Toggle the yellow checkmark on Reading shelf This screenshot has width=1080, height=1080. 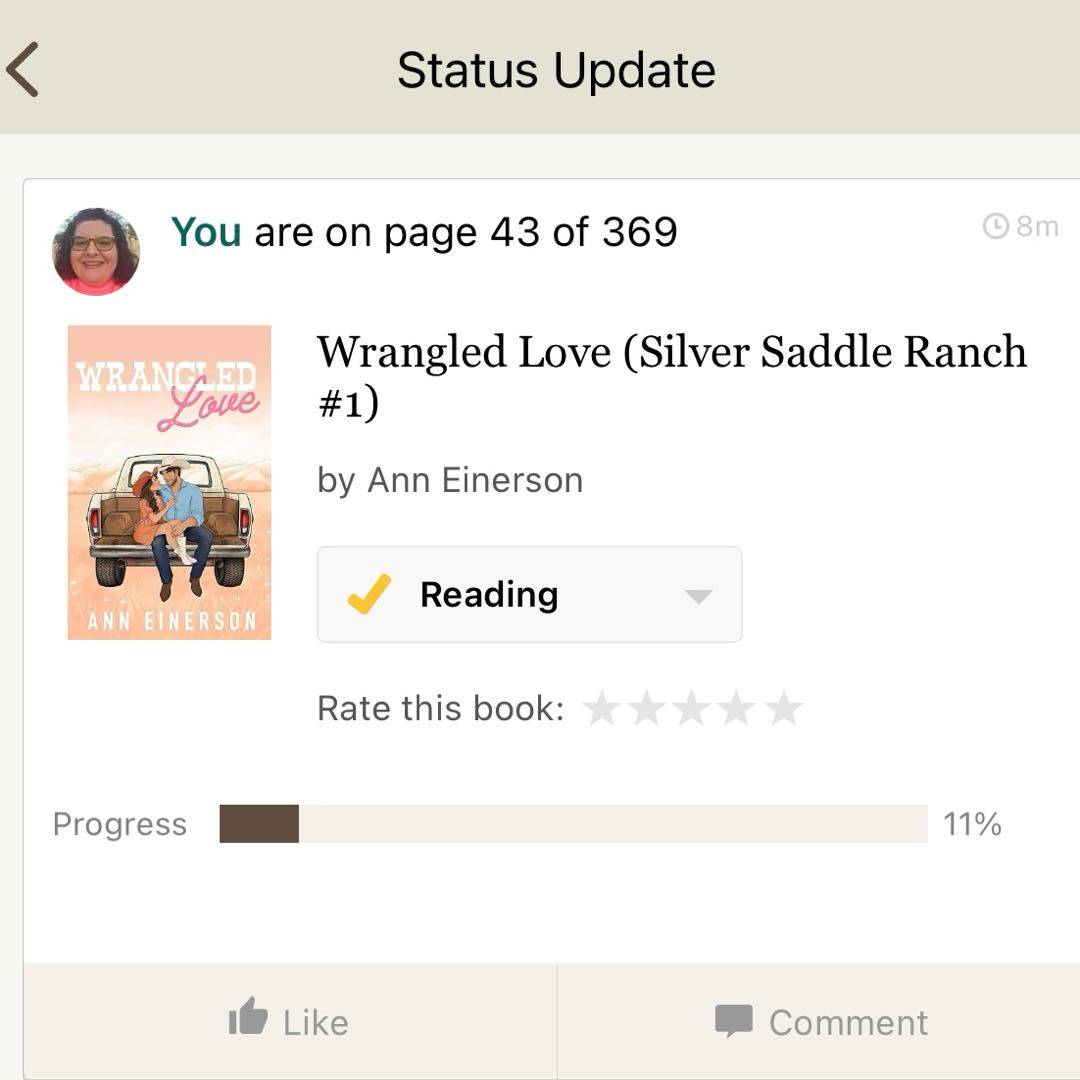[x=368, y=595]
